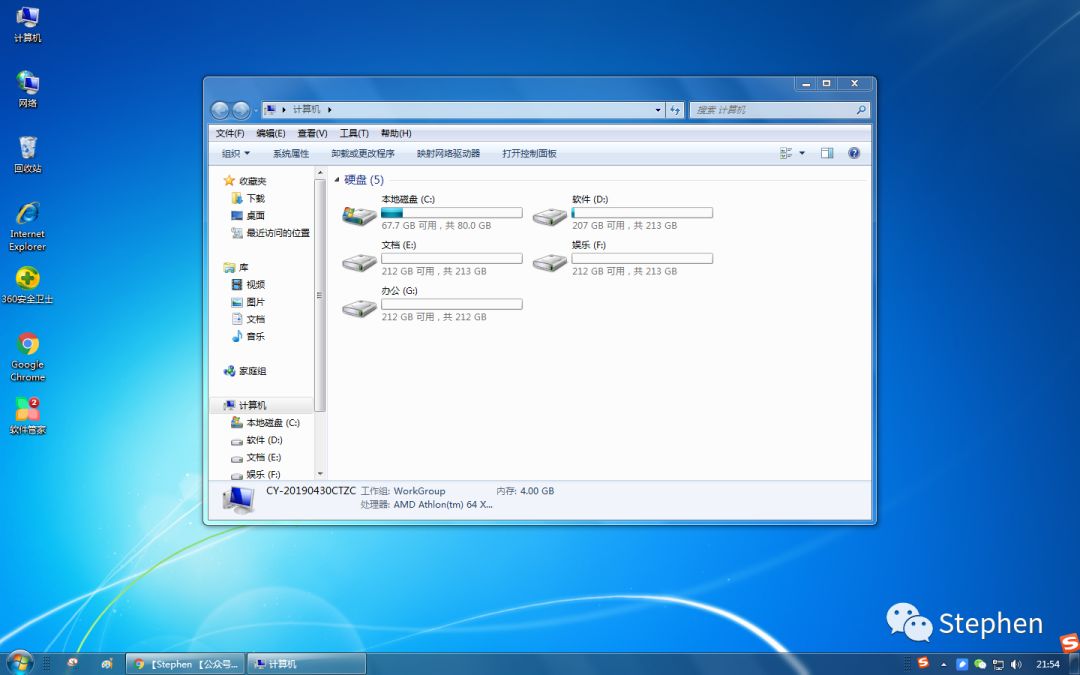This screenshot has height=675, width=1080.
Task: Open the 回收站 recycle bin icon
Action: [28, 154]
